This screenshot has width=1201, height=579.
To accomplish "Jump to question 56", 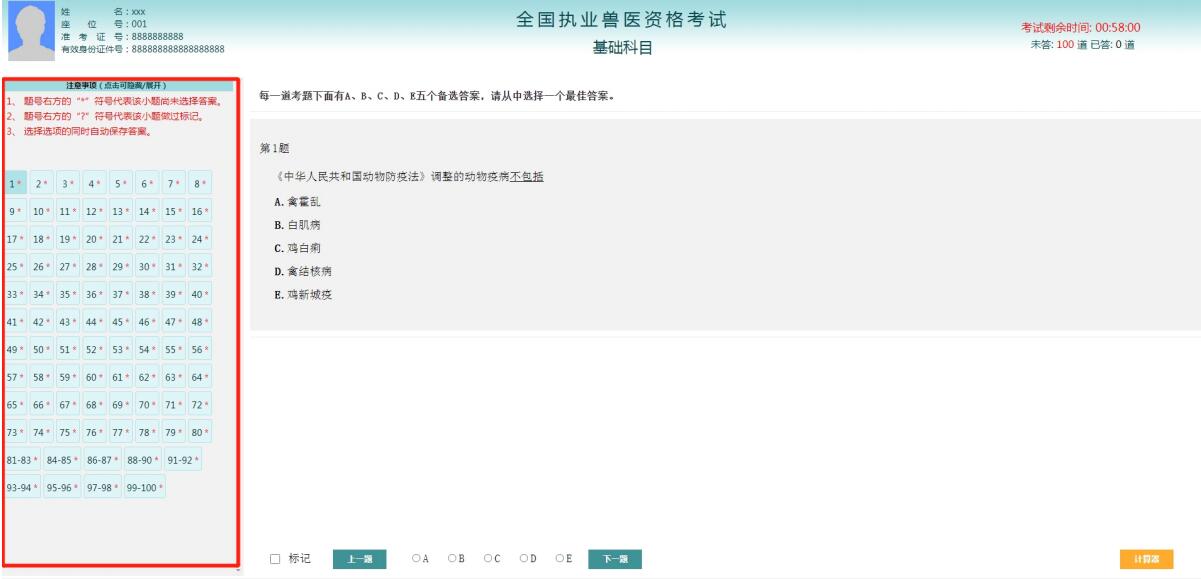I will click(x=200, y=349).
